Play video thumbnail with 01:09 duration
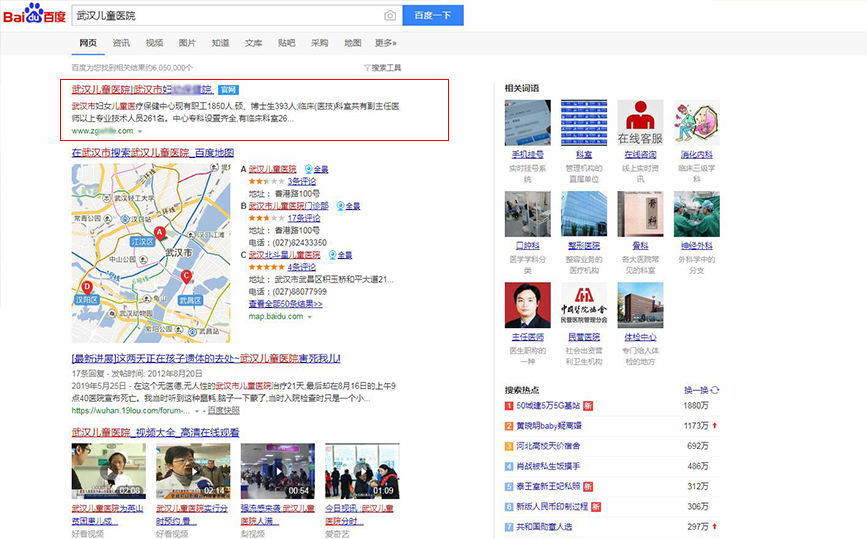867x539 pixels. pos(362,471)
